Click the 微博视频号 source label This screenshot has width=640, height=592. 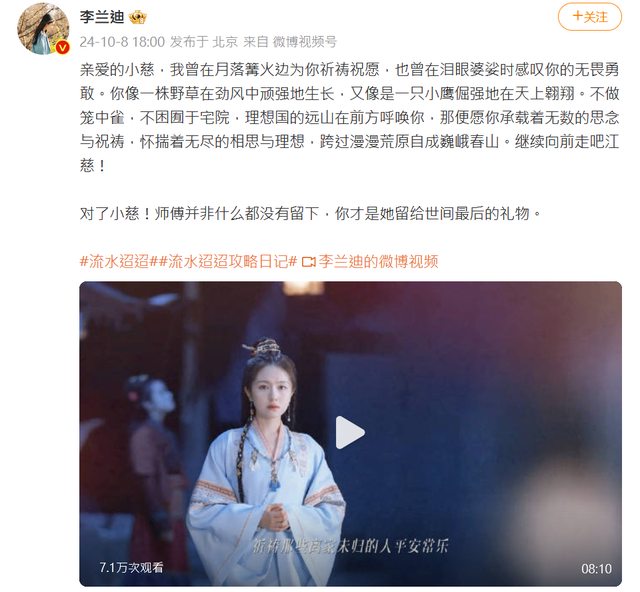tap(304, 42)
